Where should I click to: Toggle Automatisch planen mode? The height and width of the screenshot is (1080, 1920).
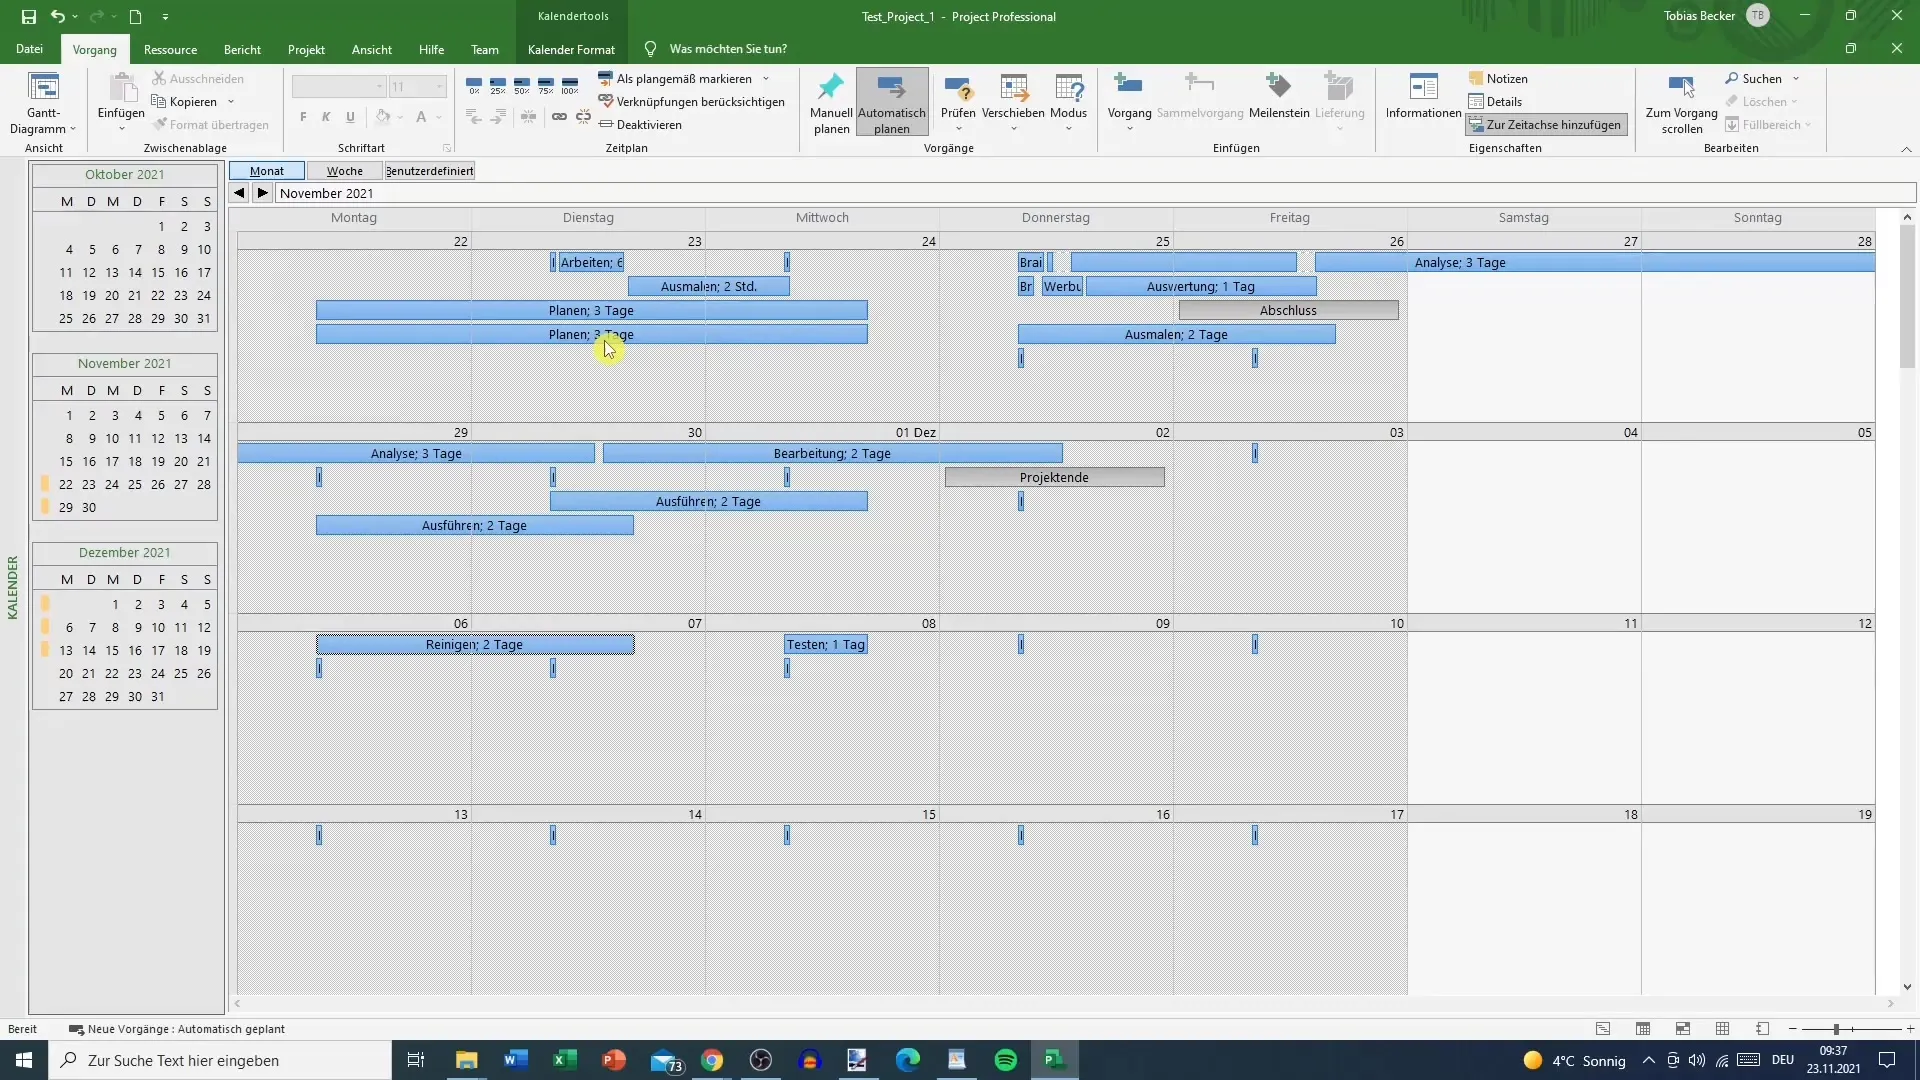(x=892, y=103)
